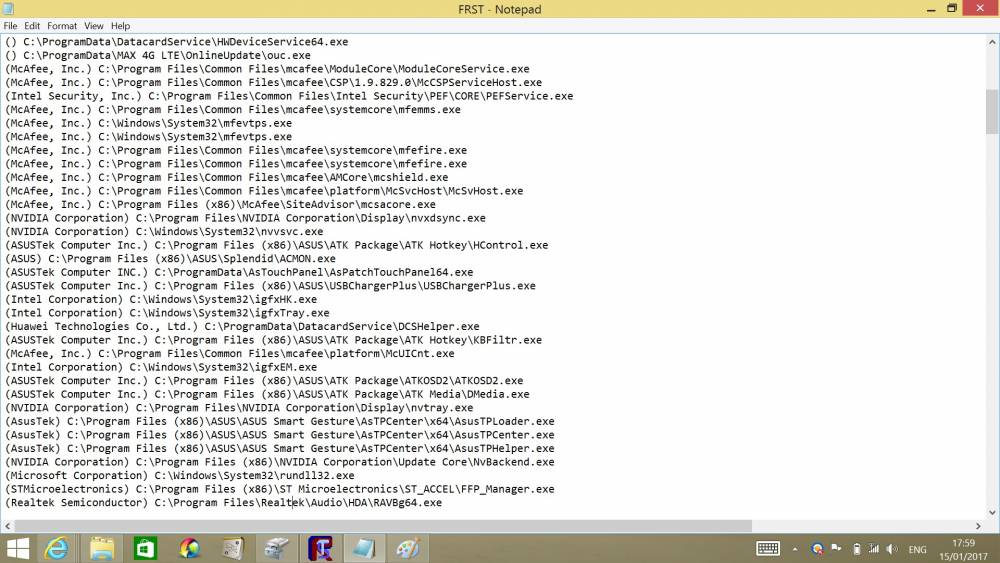Screen dimensions: 1000x563
Task: Open File Explorer from taskbar
Action: [x=101, y=548]
